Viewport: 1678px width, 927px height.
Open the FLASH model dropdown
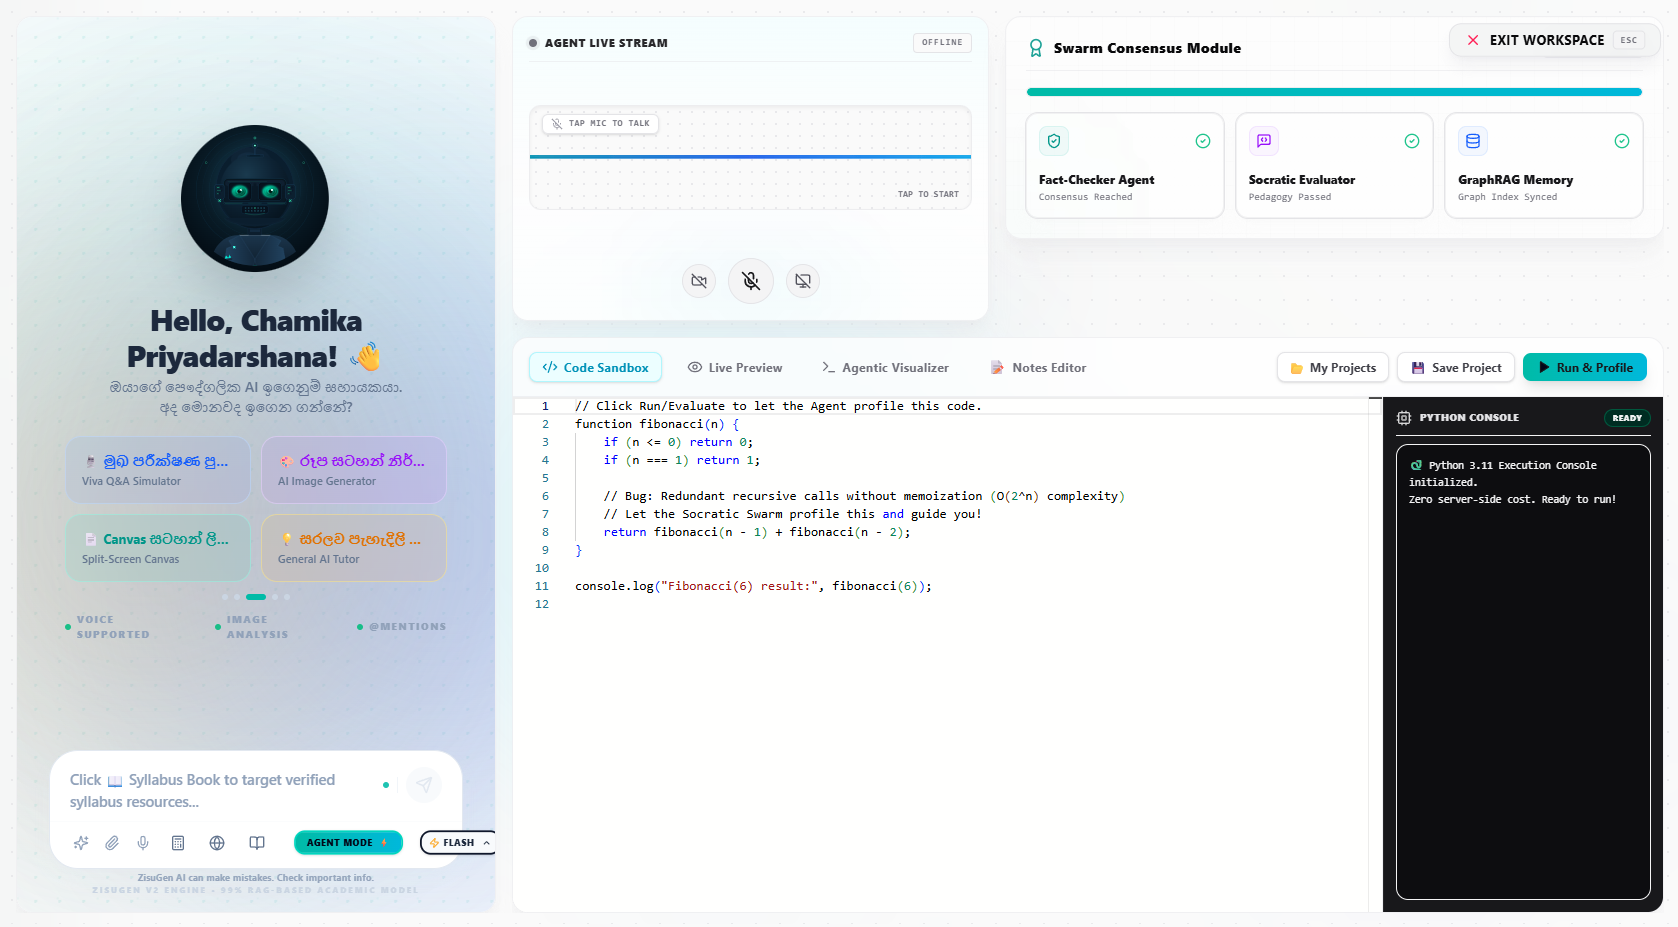(459, 843)
